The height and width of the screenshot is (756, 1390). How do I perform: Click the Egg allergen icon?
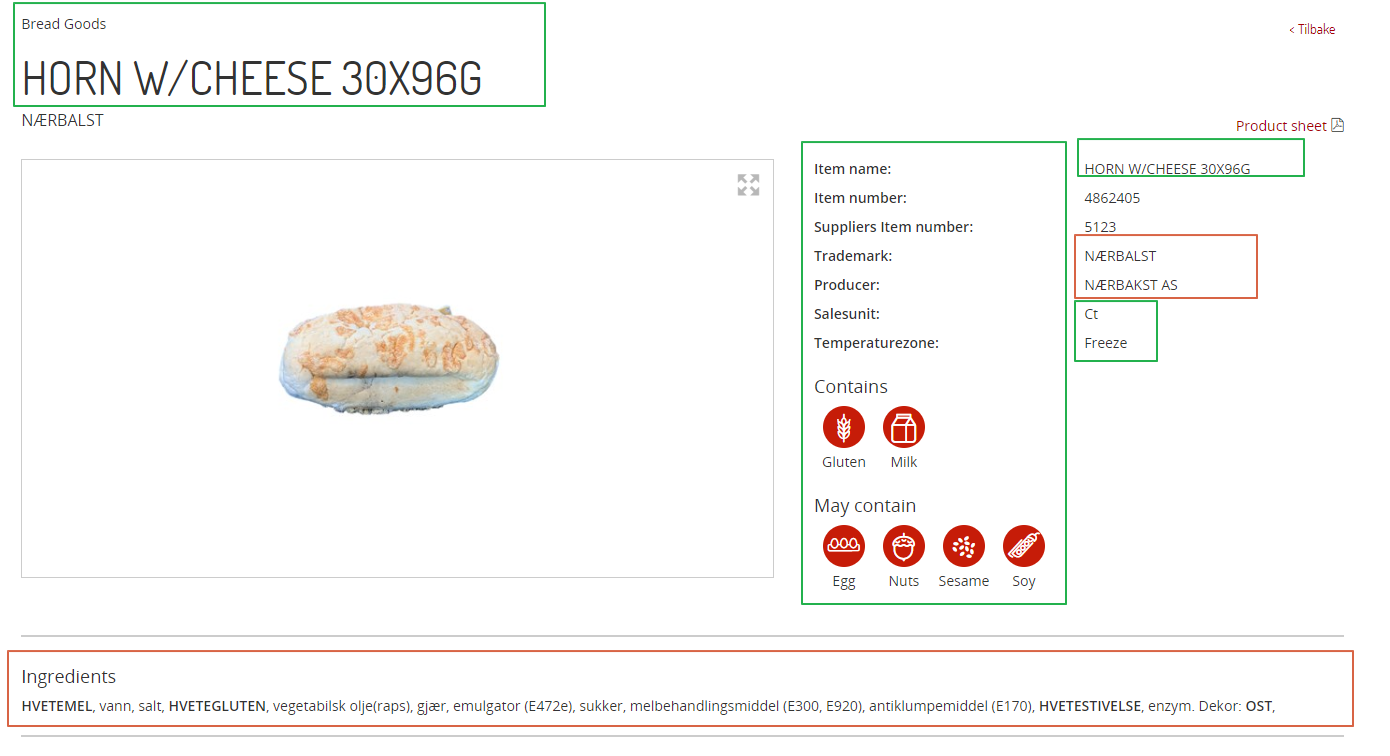[x=844, y=547]
